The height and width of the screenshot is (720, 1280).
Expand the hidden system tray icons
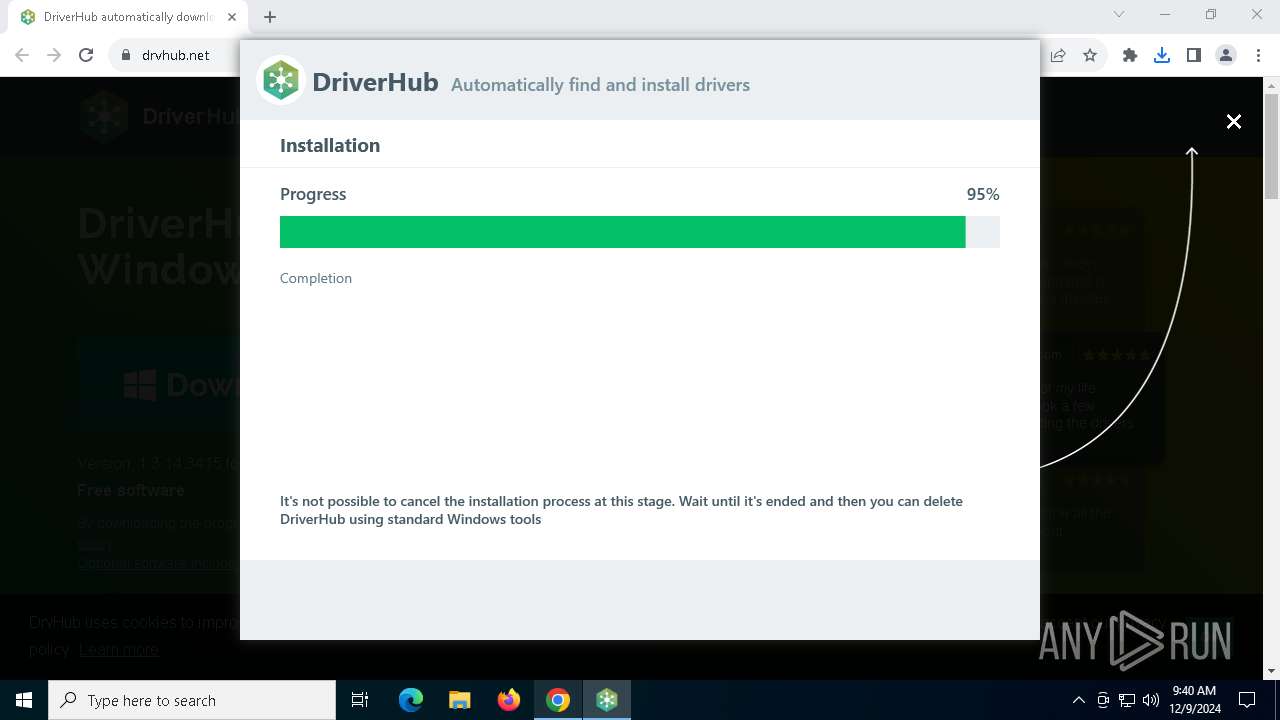point(1078,700)
